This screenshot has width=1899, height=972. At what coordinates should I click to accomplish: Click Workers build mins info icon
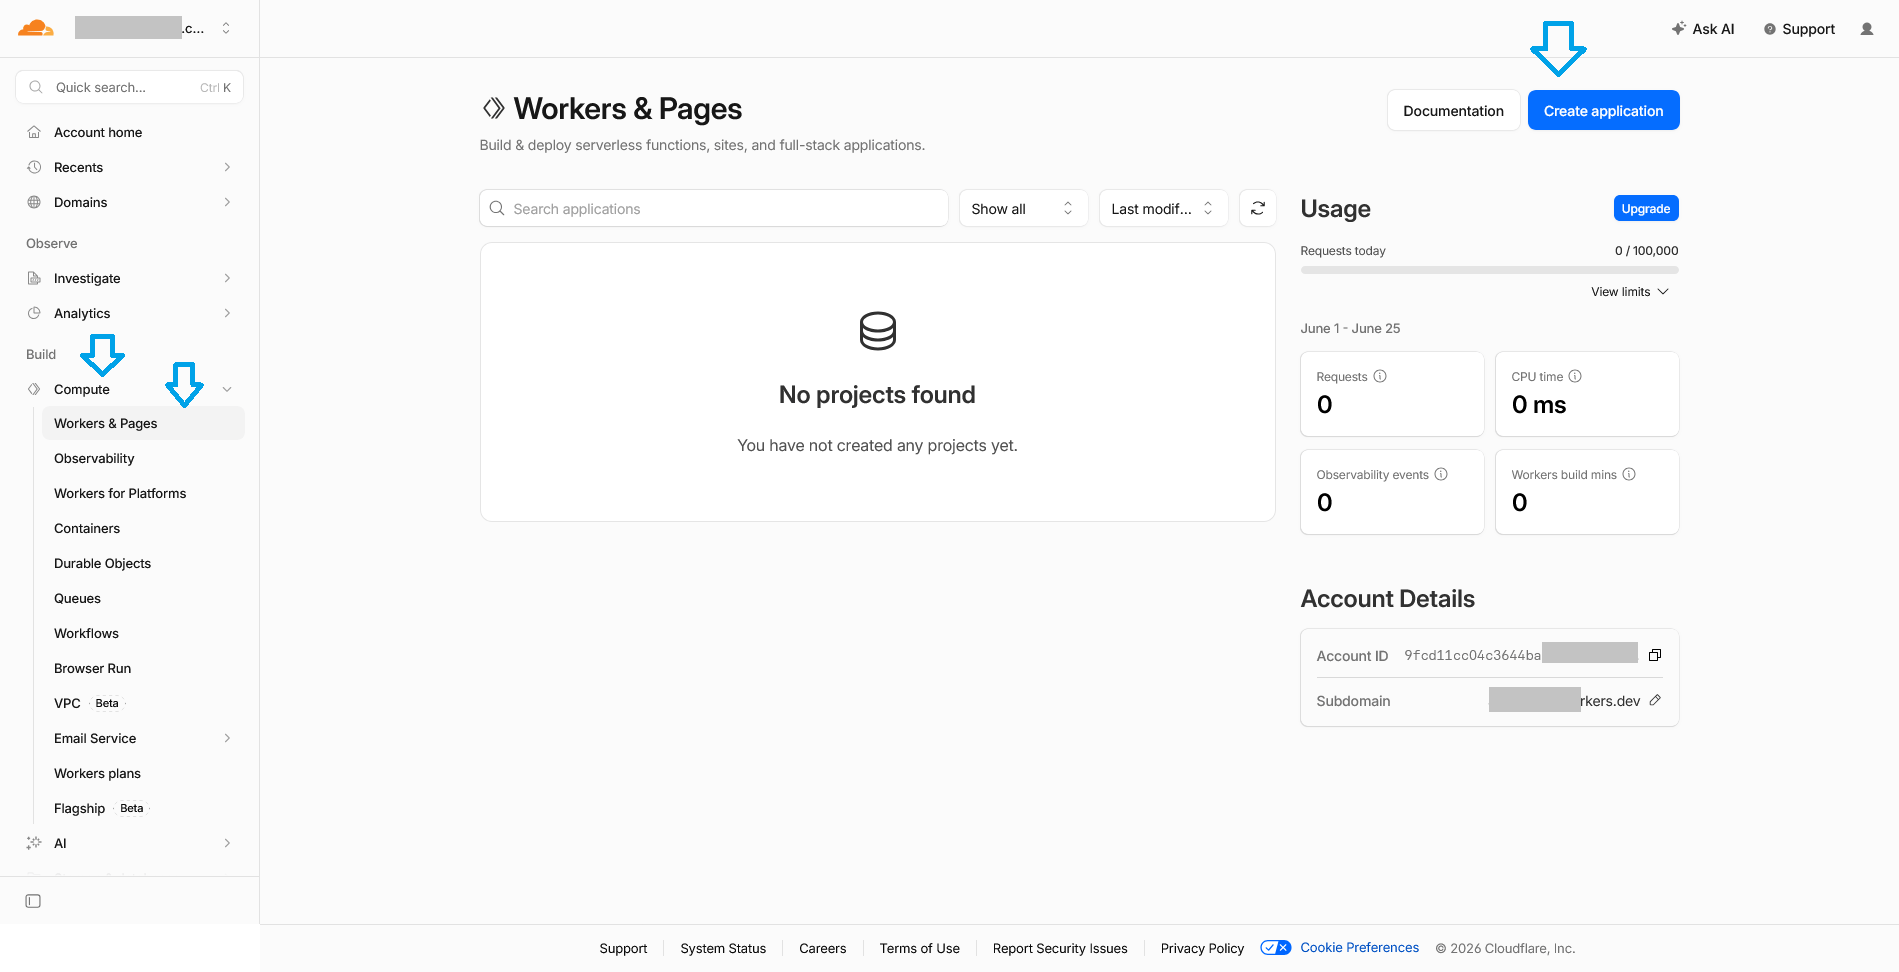(x=1629, y=474)
